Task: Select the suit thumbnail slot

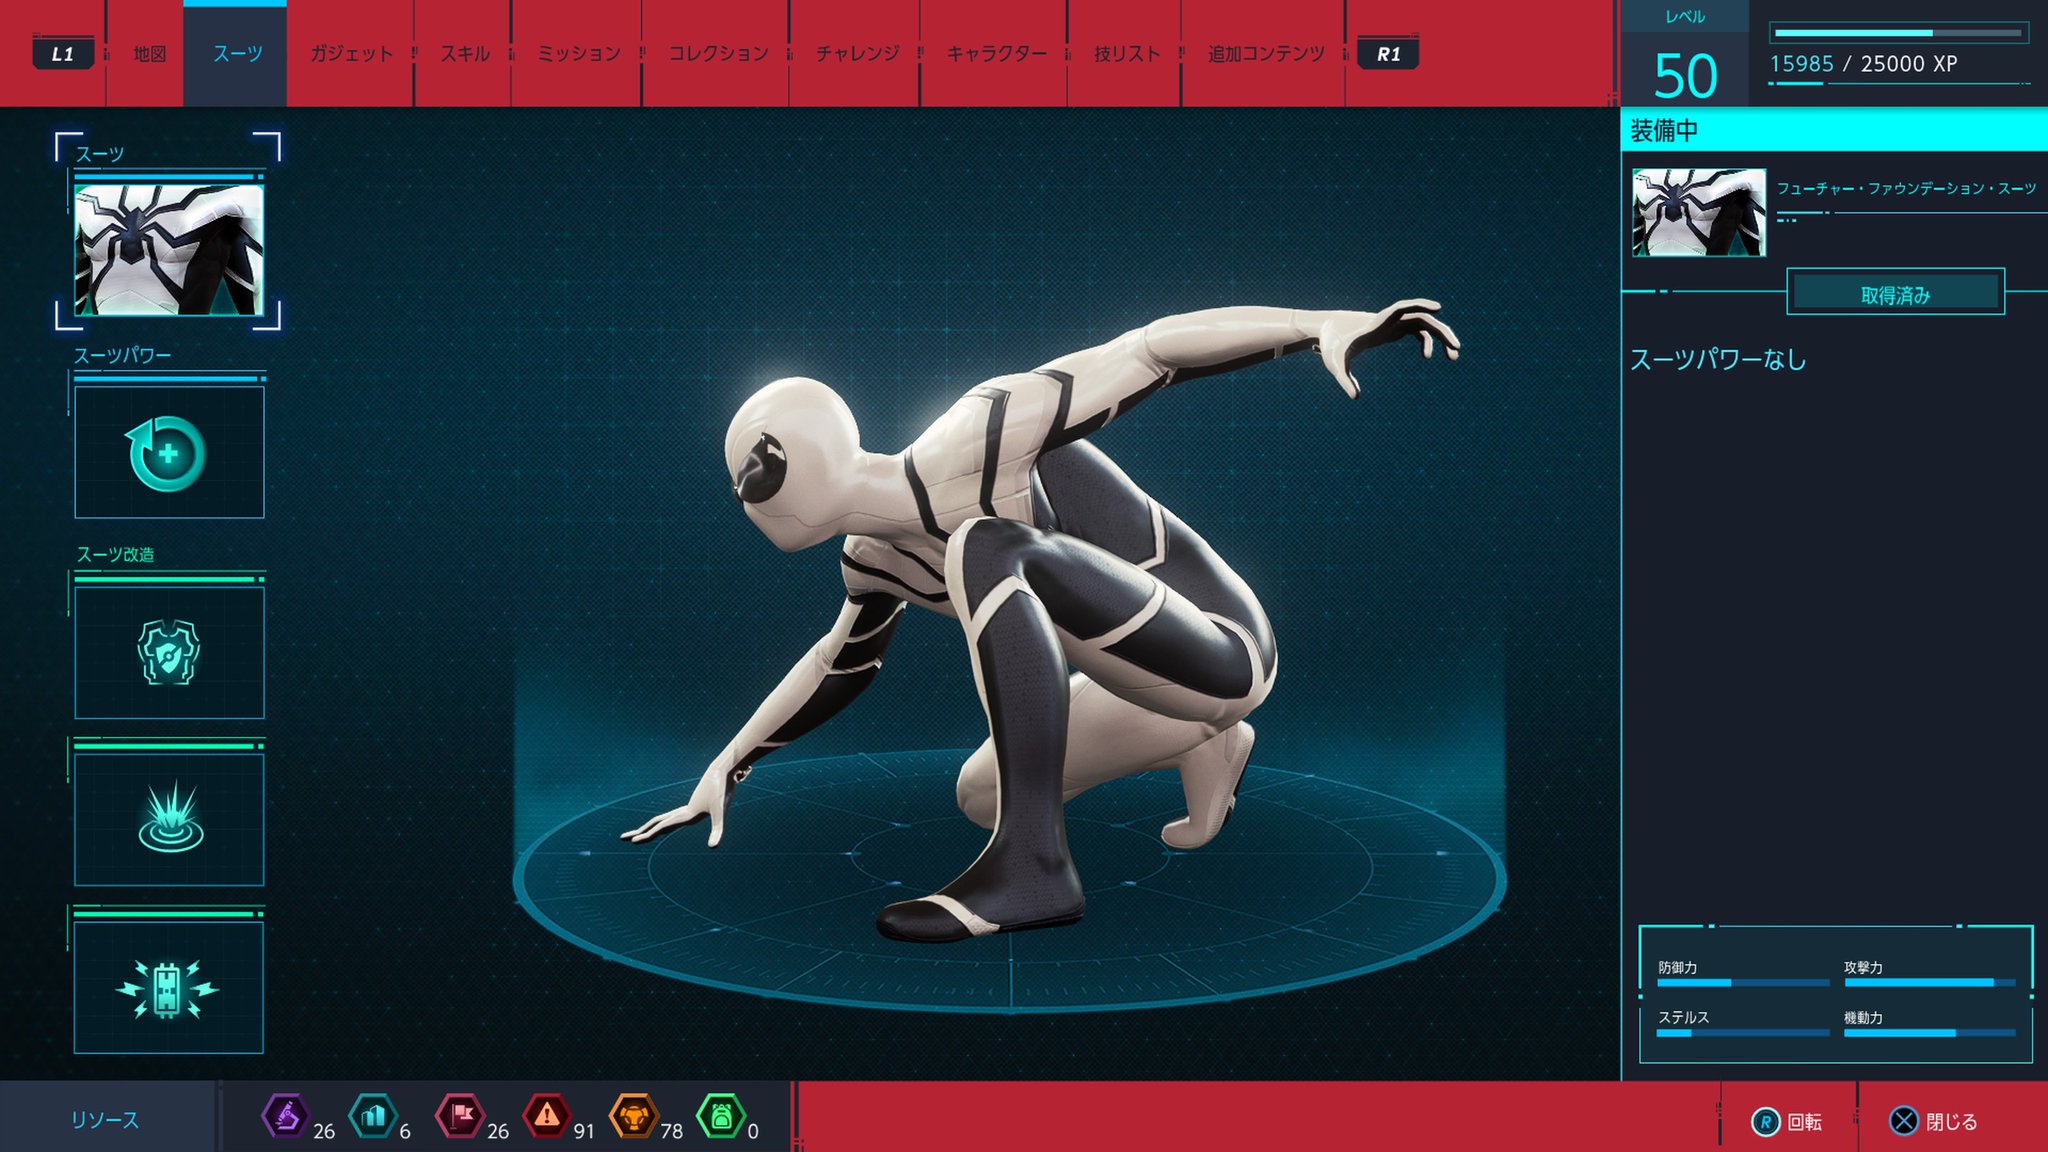Action: (x=169, y=249)
